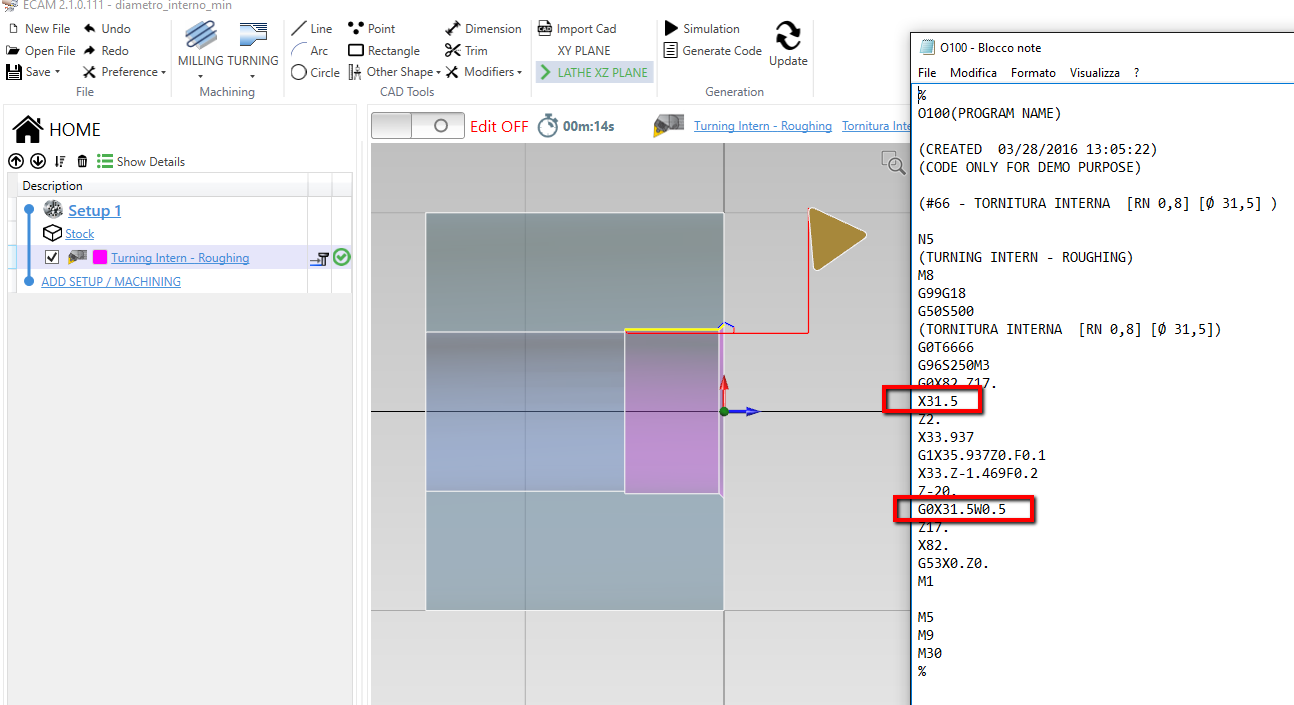
Task: Click the Description column header
Action: [x=53, y=186]
